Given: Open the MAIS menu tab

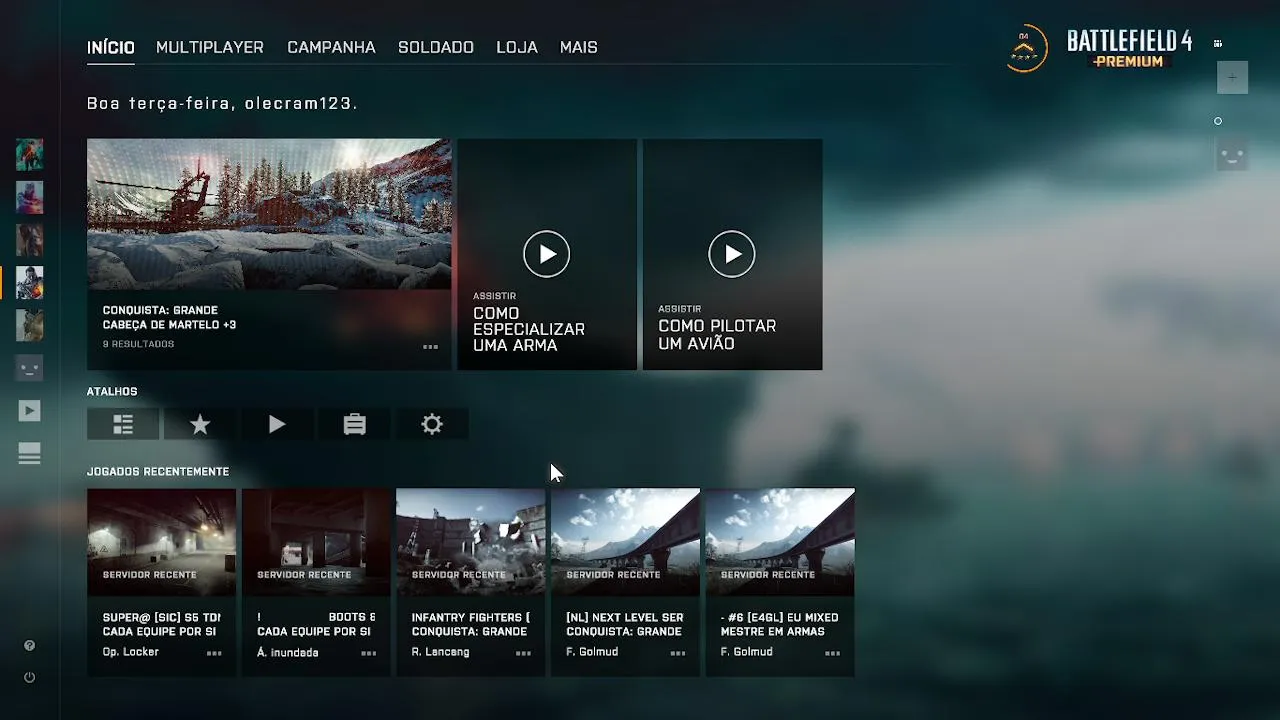Looking at the screenshot, I should 579,47.
